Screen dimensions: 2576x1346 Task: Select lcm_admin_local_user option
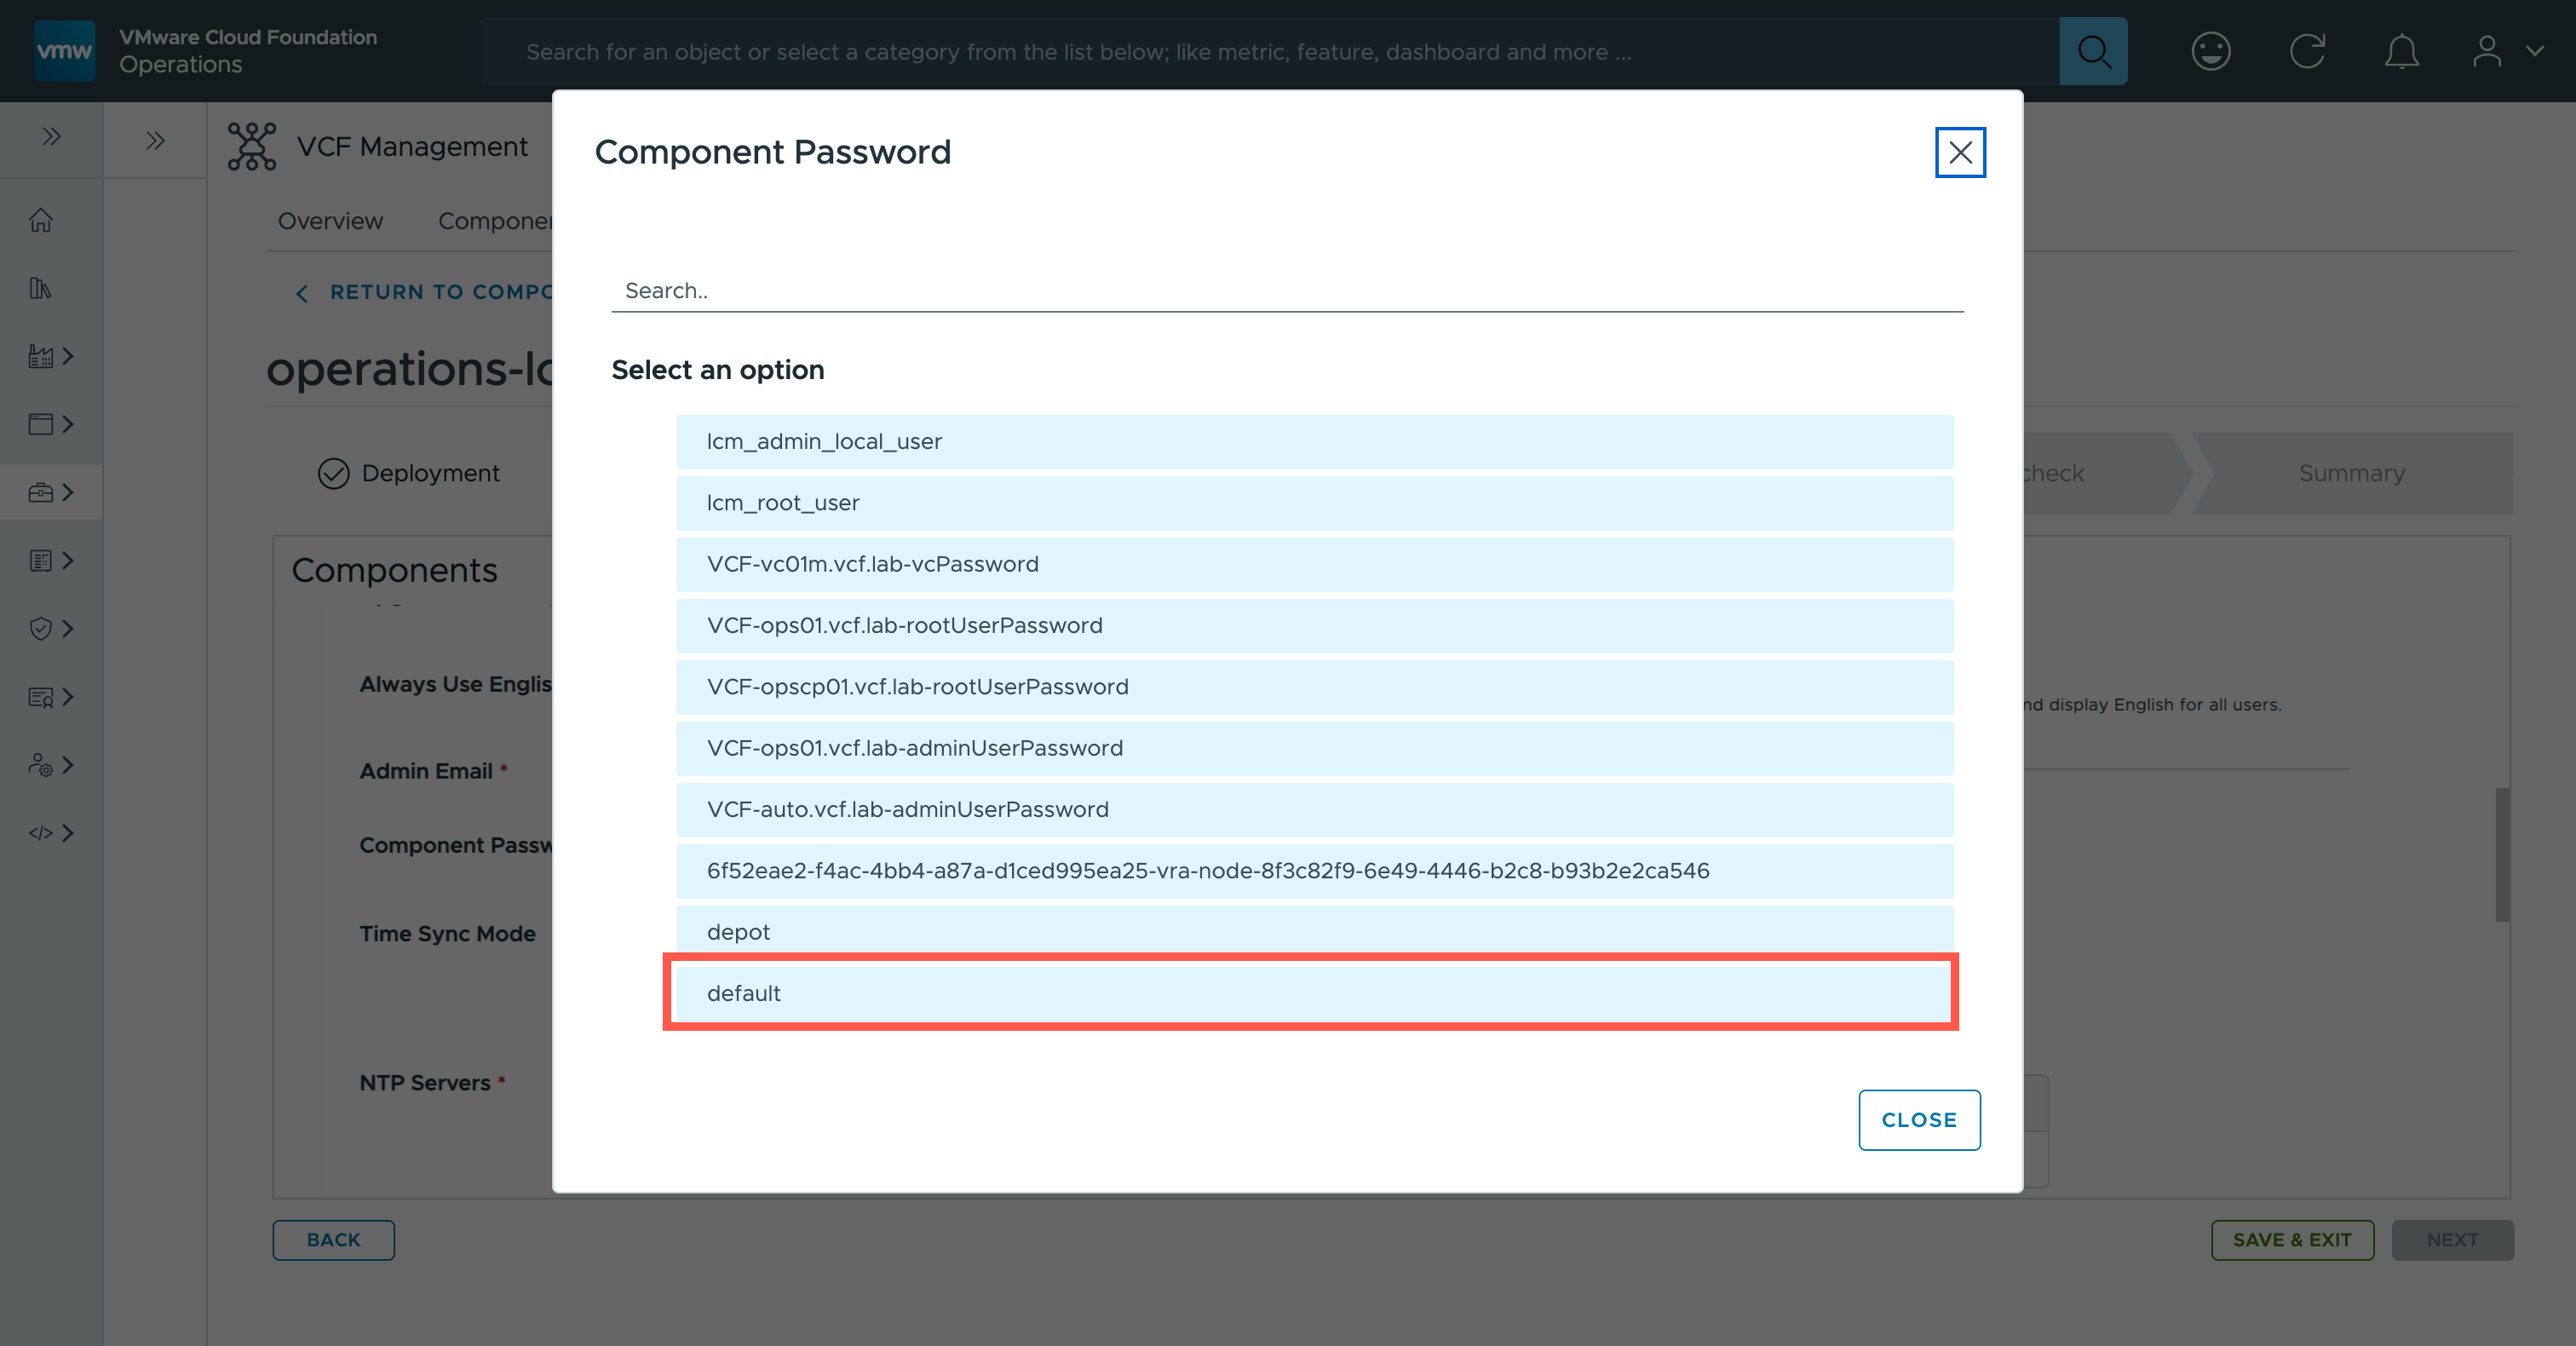coord(1313,441)
